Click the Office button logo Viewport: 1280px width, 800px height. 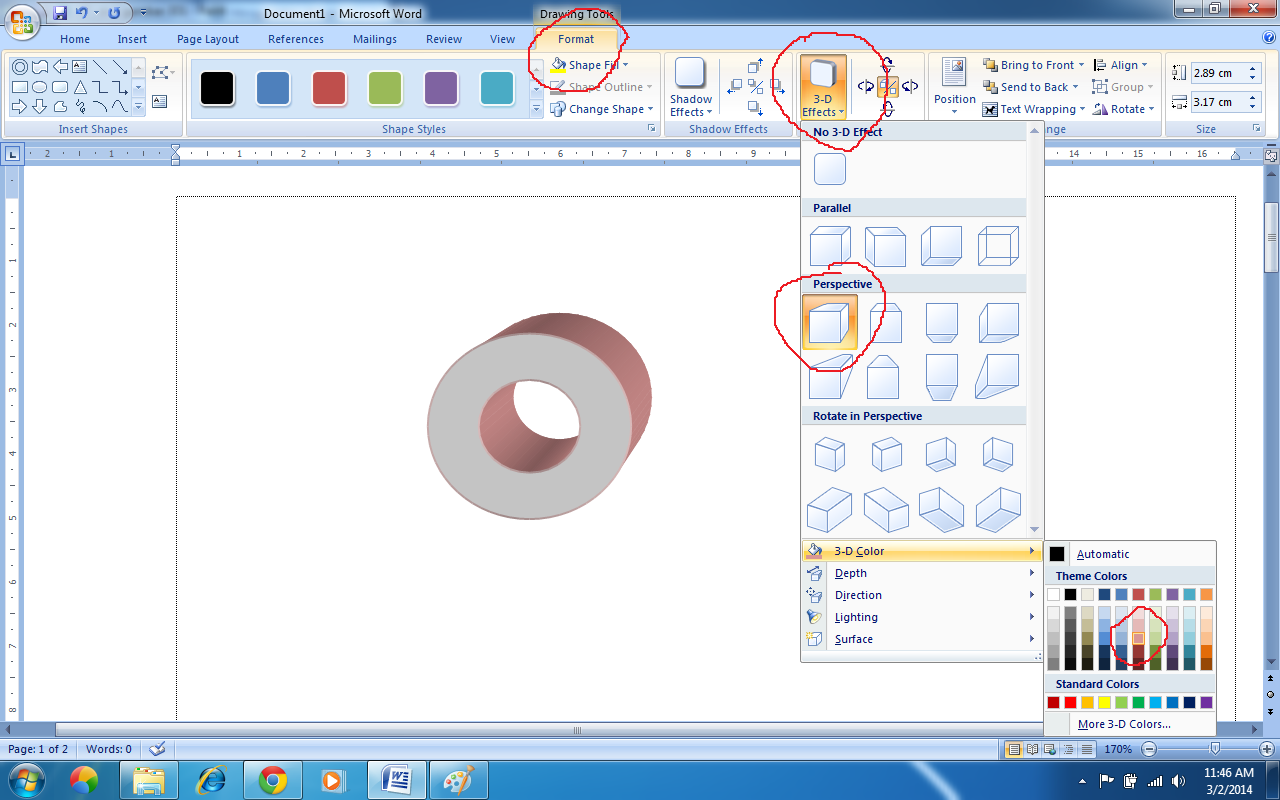click(x=22, y=22)
